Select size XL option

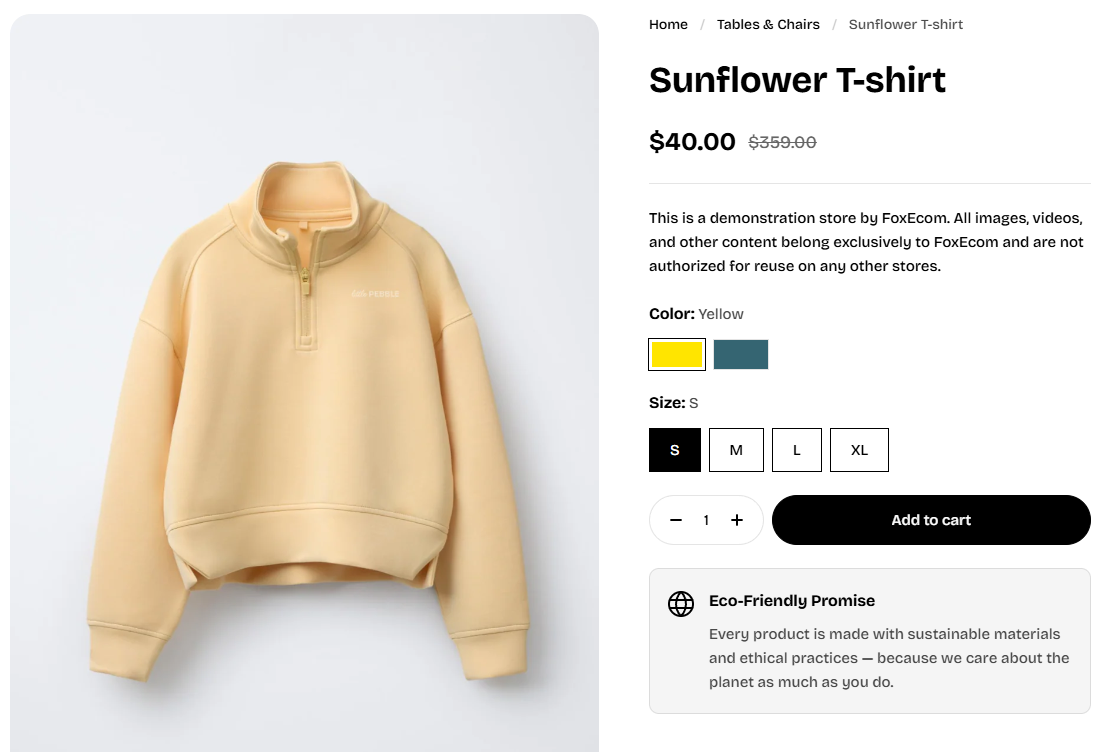859,450
